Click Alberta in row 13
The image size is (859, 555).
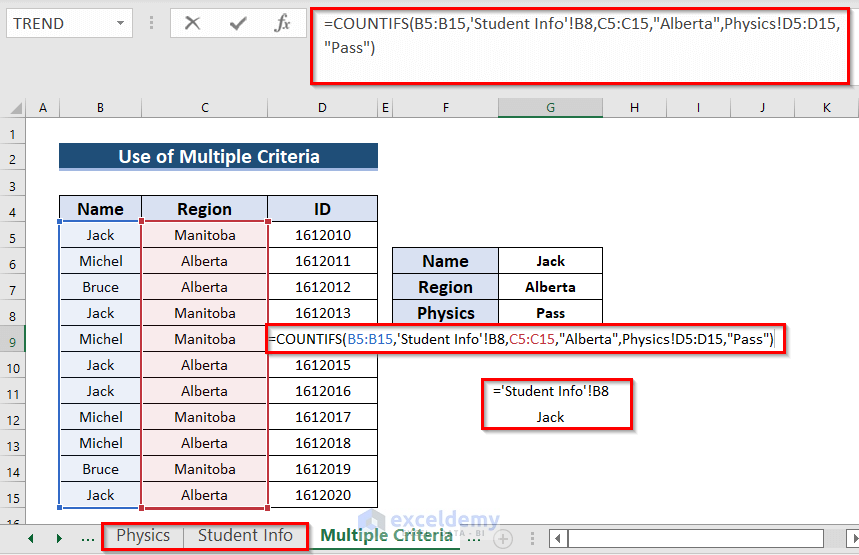[x=204, y=443]
